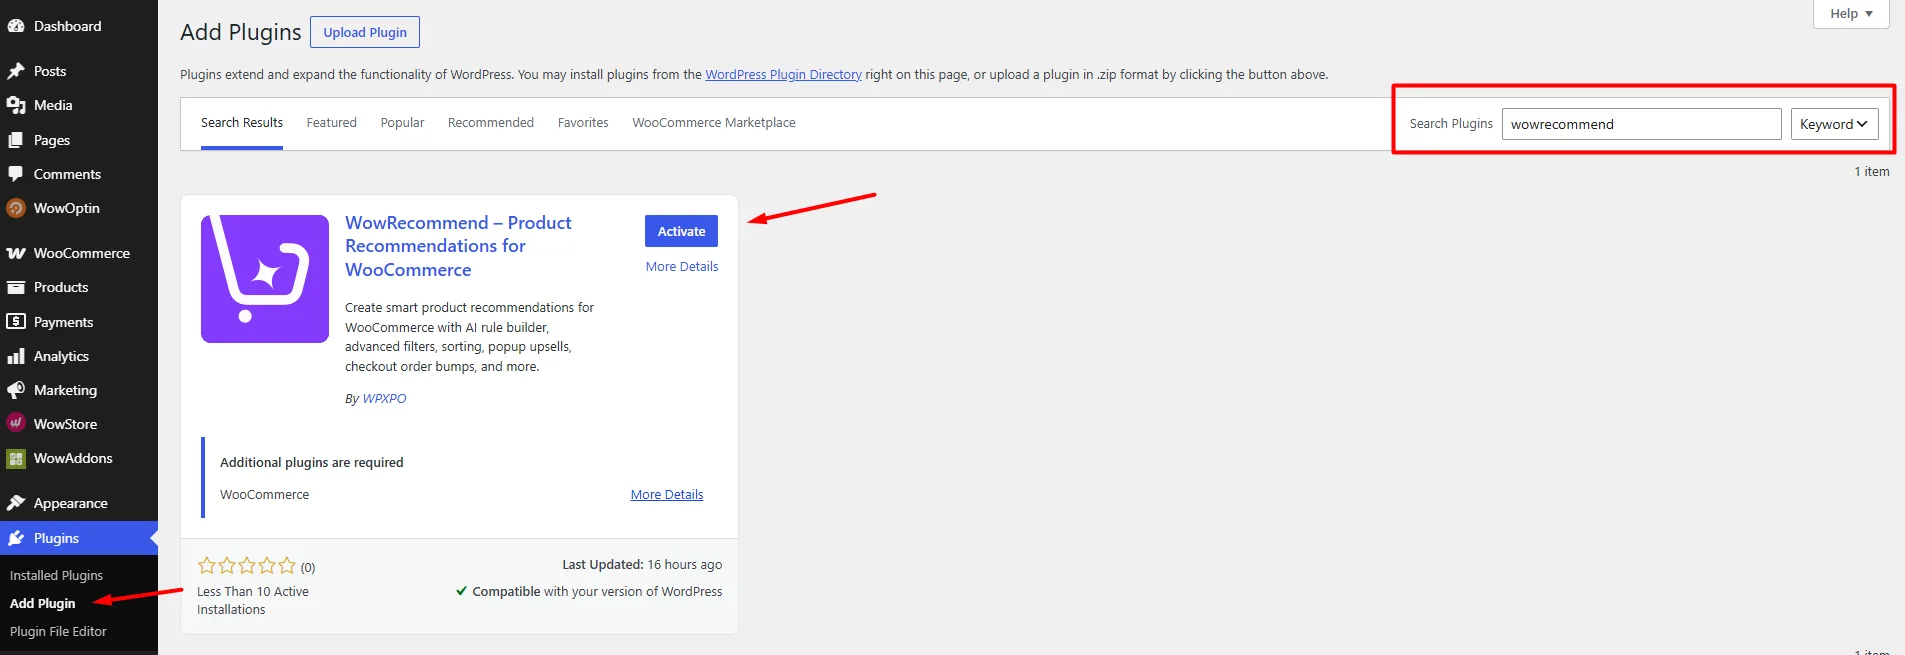Screen dimensions: 1905x655
Task: Select the Search Results tab
Action: tap(242, 123)
